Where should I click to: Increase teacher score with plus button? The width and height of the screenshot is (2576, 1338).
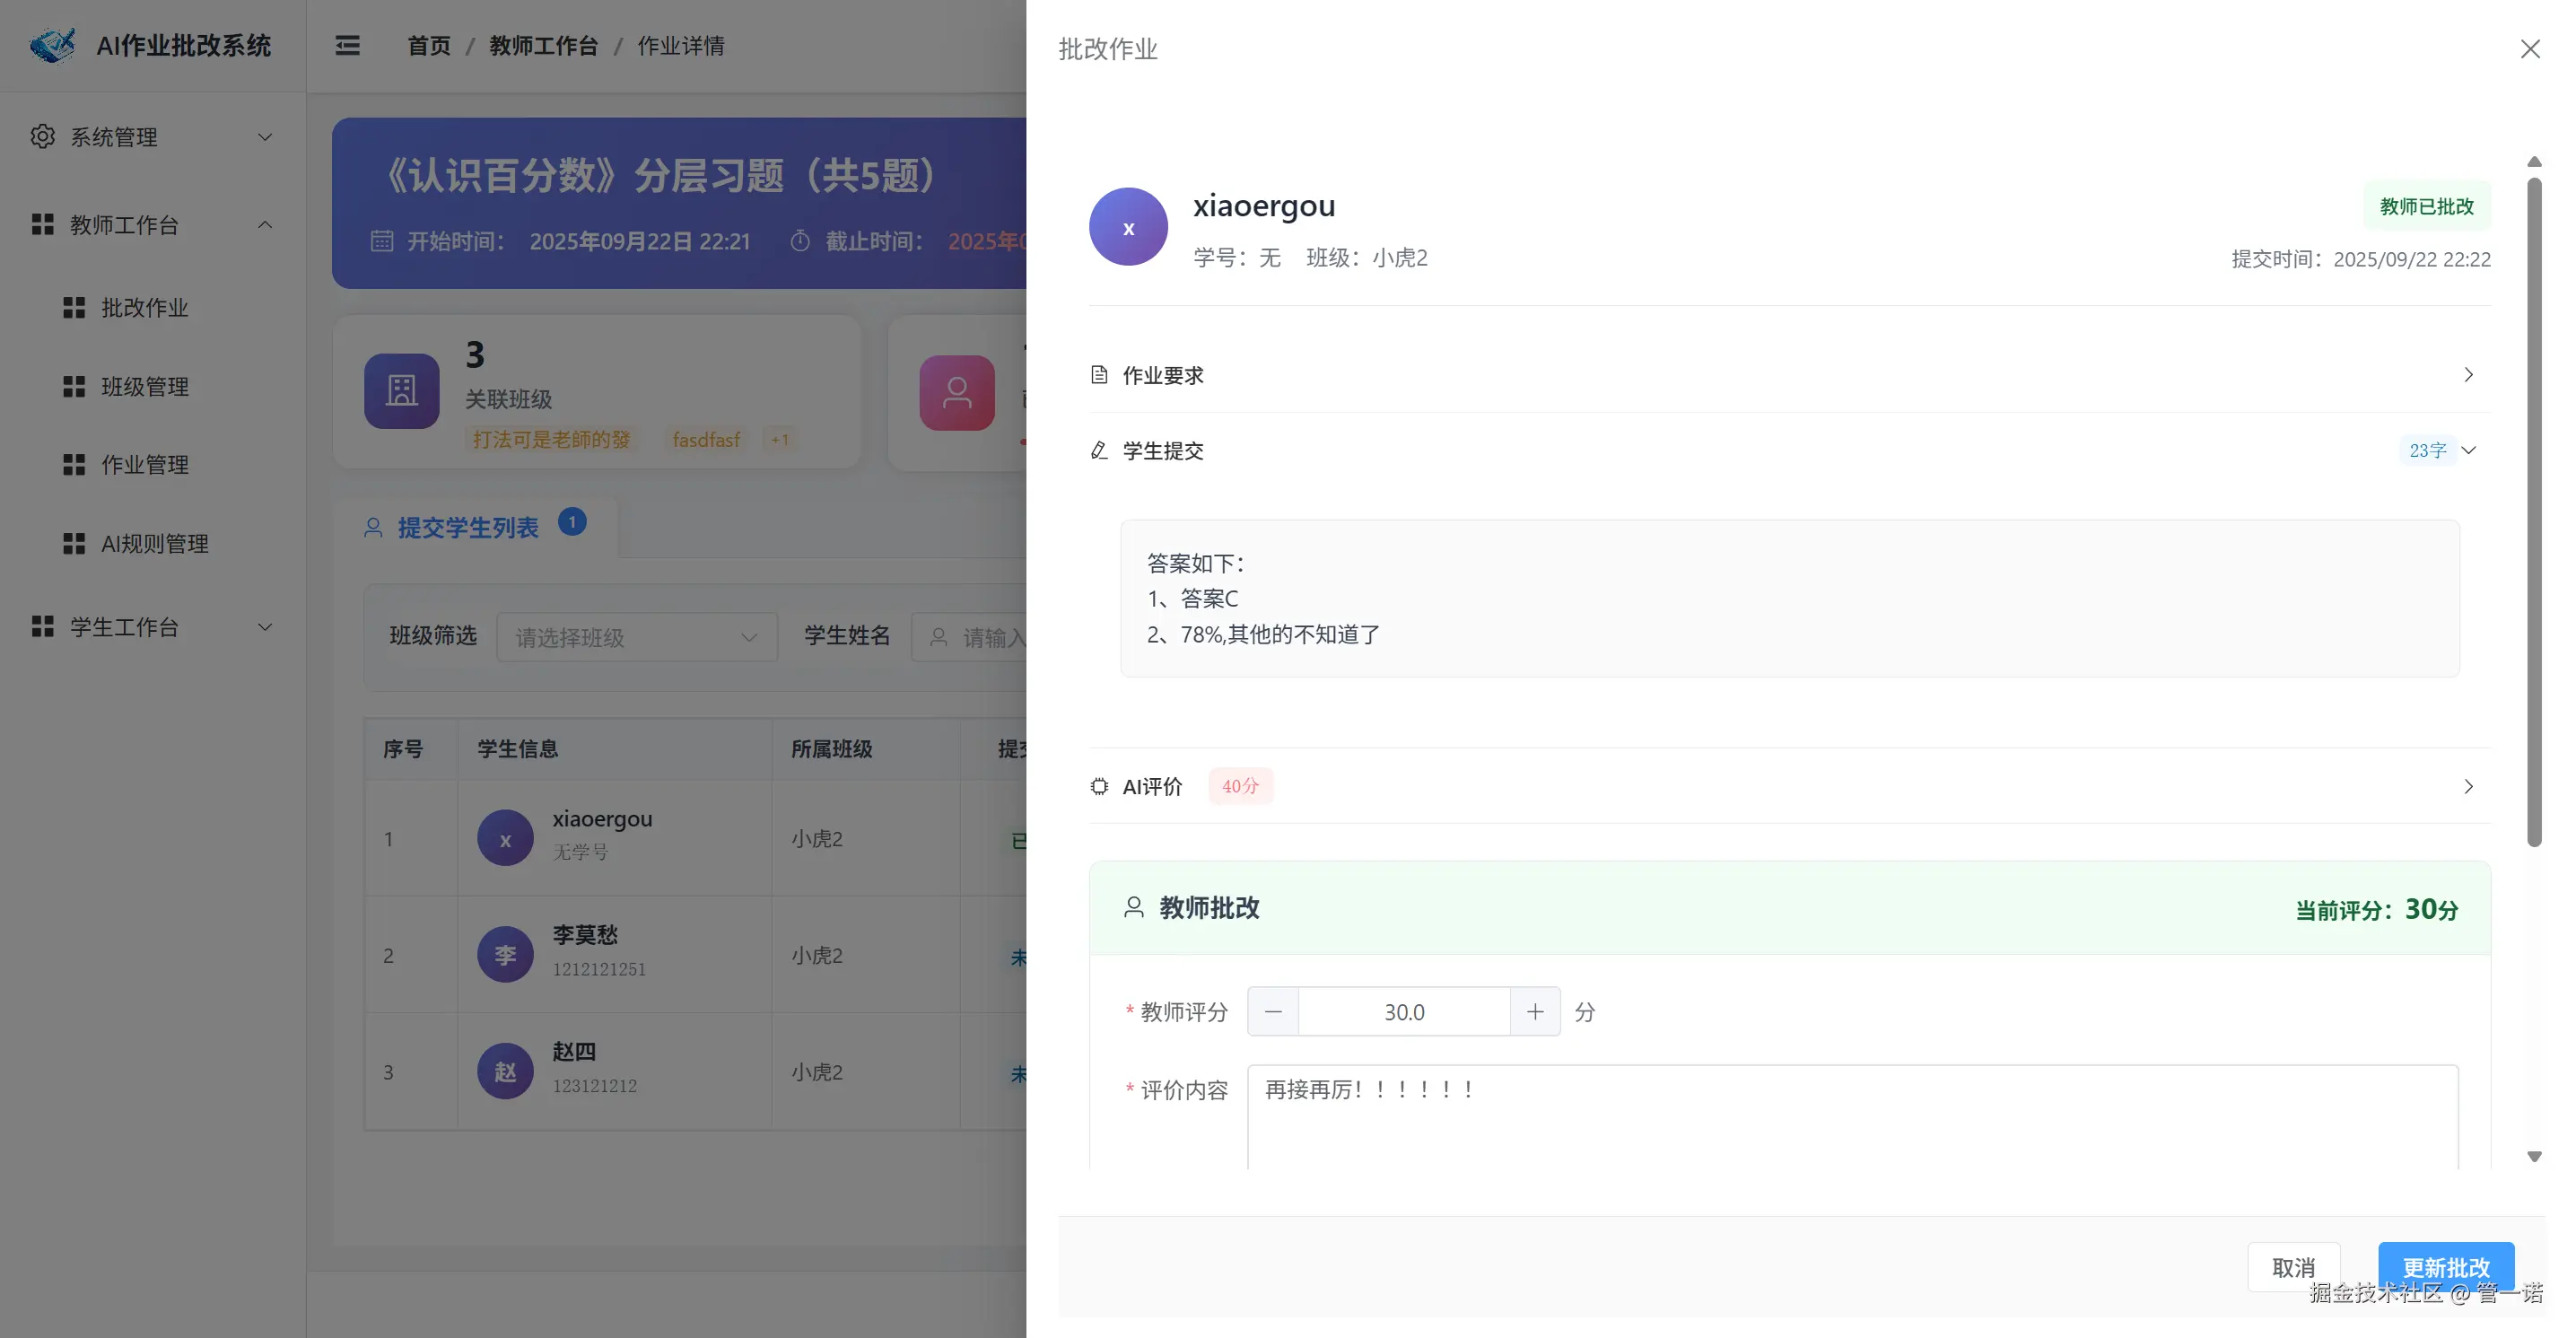(x=1535, y=1012)
